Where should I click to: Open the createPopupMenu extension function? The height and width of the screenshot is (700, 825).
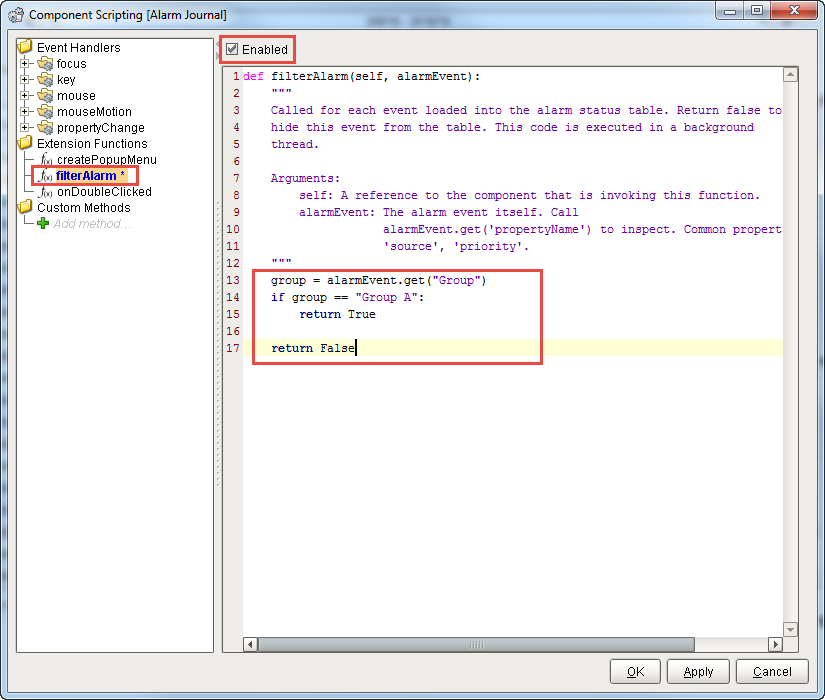click(107, 159)
